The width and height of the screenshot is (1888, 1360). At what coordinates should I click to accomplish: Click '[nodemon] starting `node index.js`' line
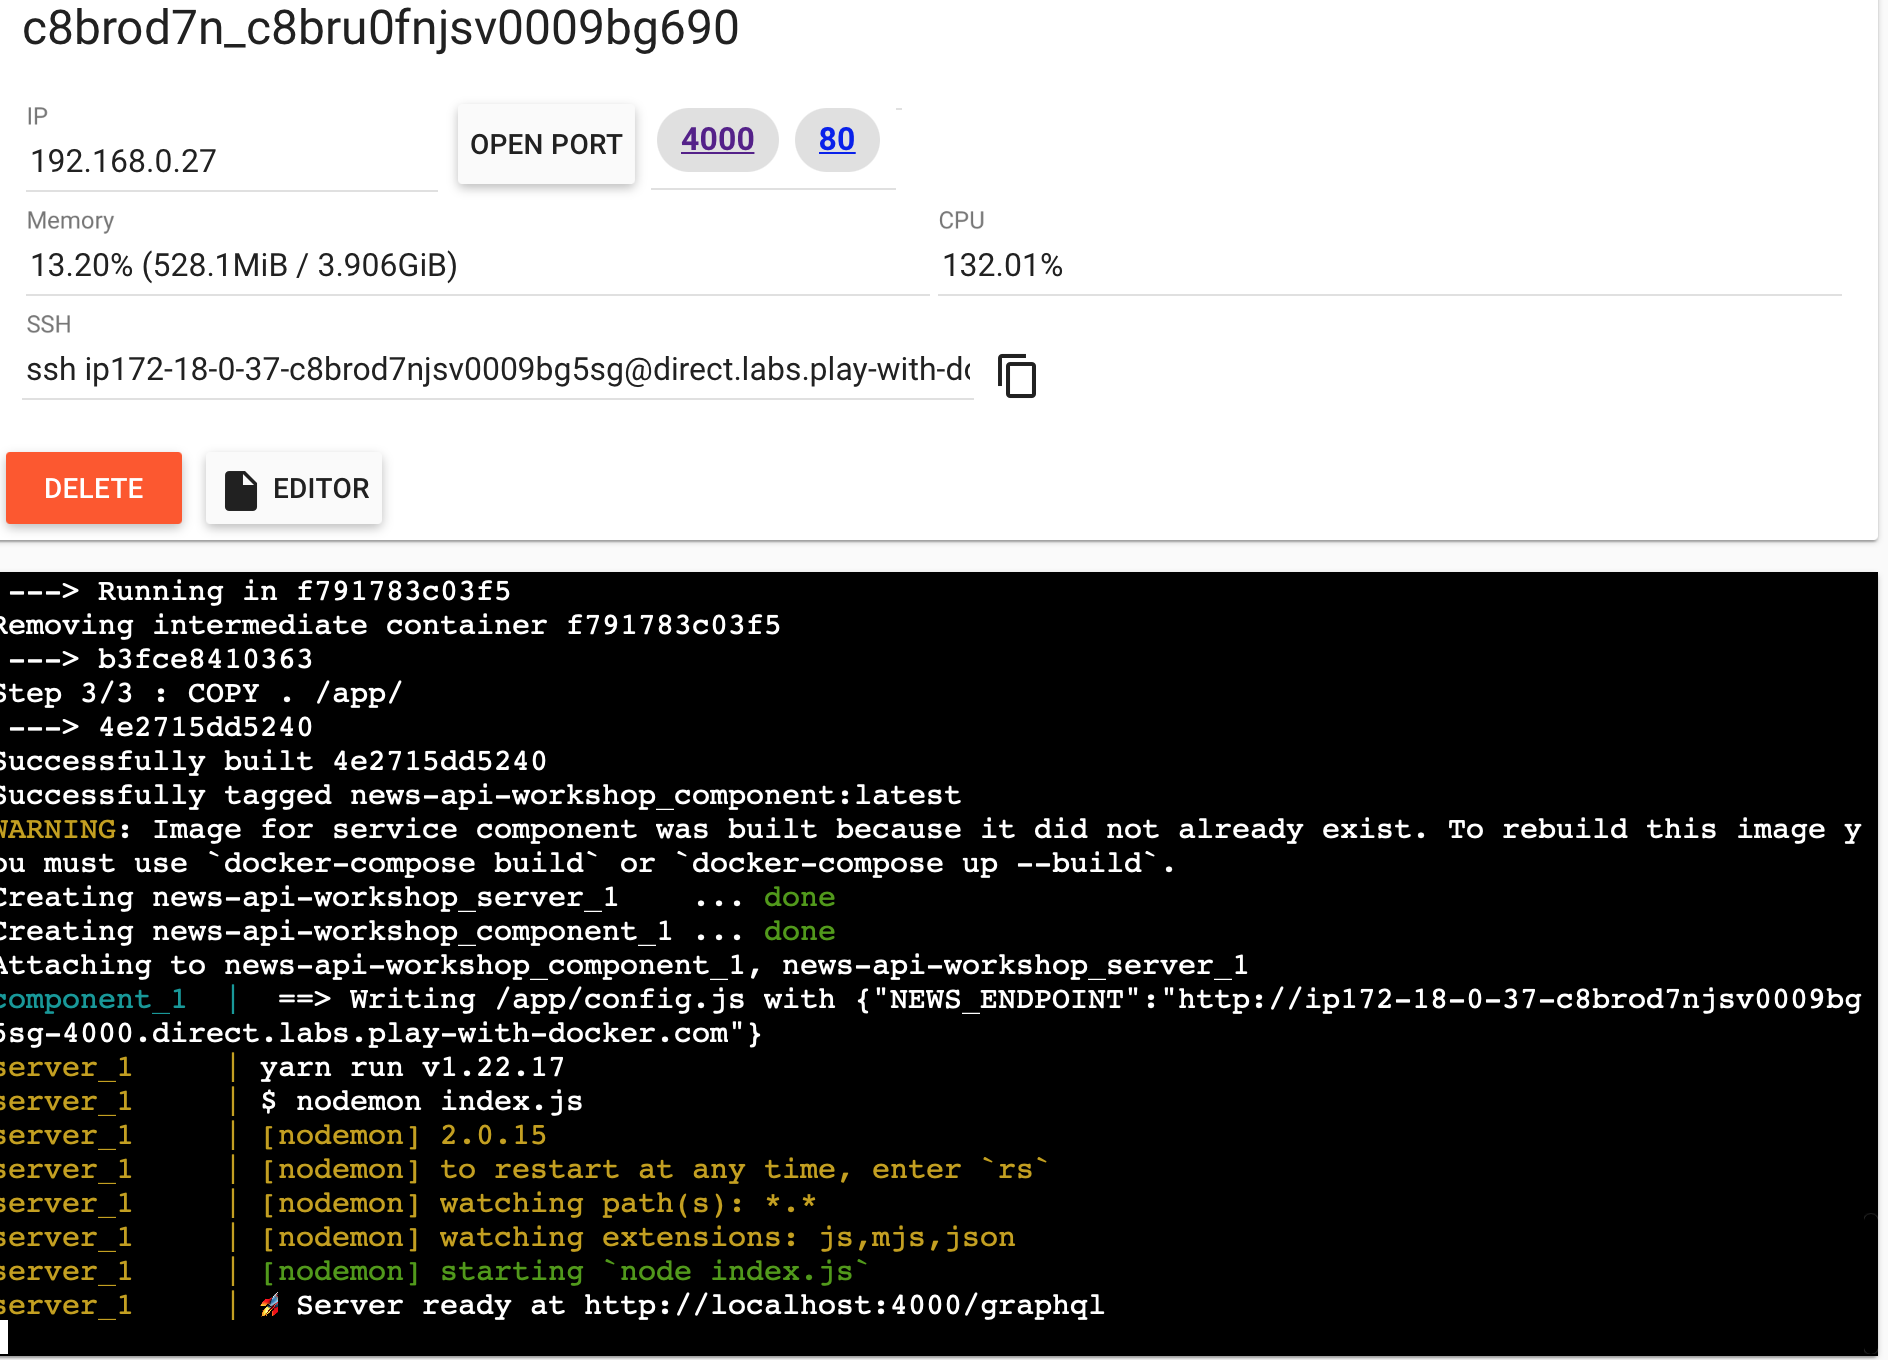565,1271
